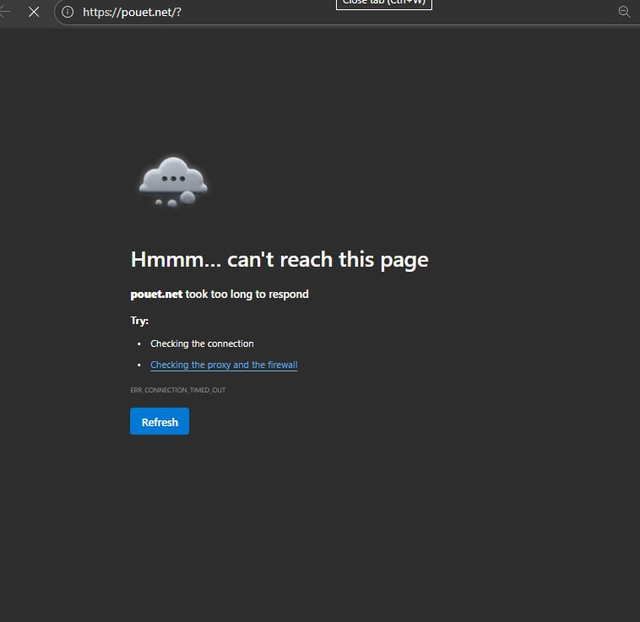Stop loading with the X button
Image resolution: width=640 pixels, height=622 pixels.
coord(33,12)
